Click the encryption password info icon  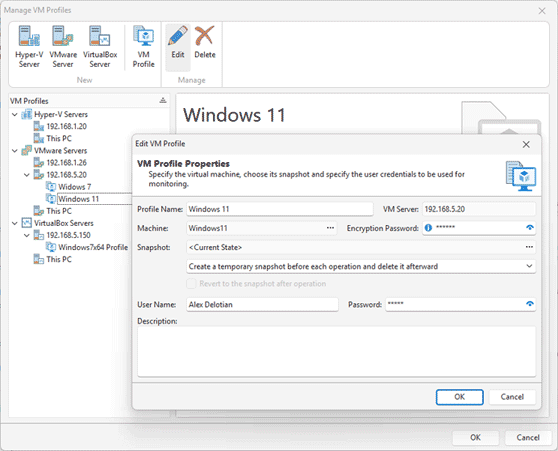click(x=428, y=228)
